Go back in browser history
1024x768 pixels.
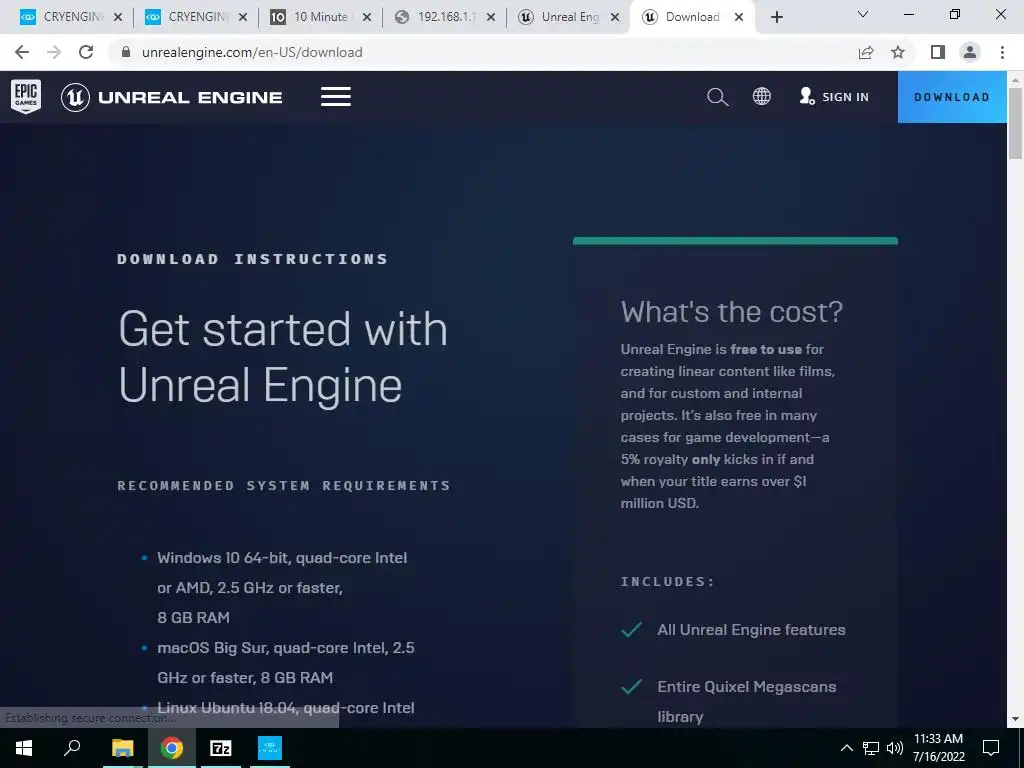(22, 52)
